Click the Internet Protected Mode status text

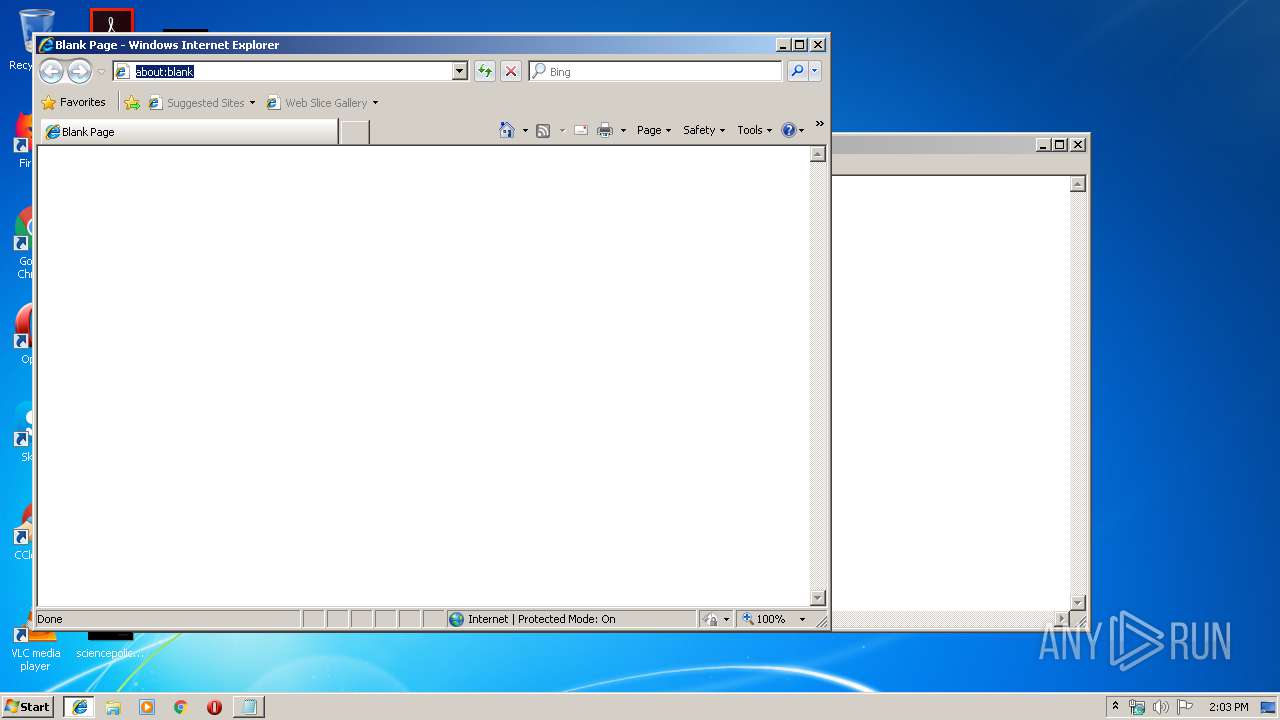point(541,619)
